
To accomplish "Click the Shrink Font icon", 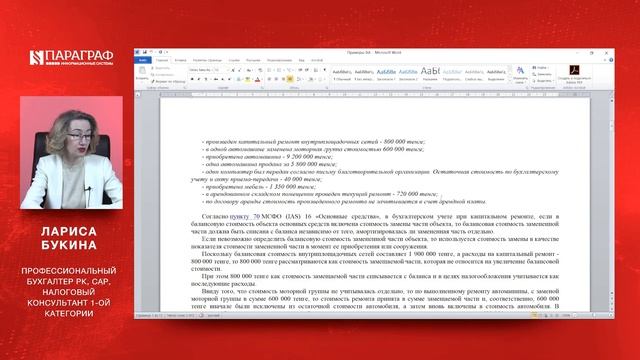I will [240, 70].
